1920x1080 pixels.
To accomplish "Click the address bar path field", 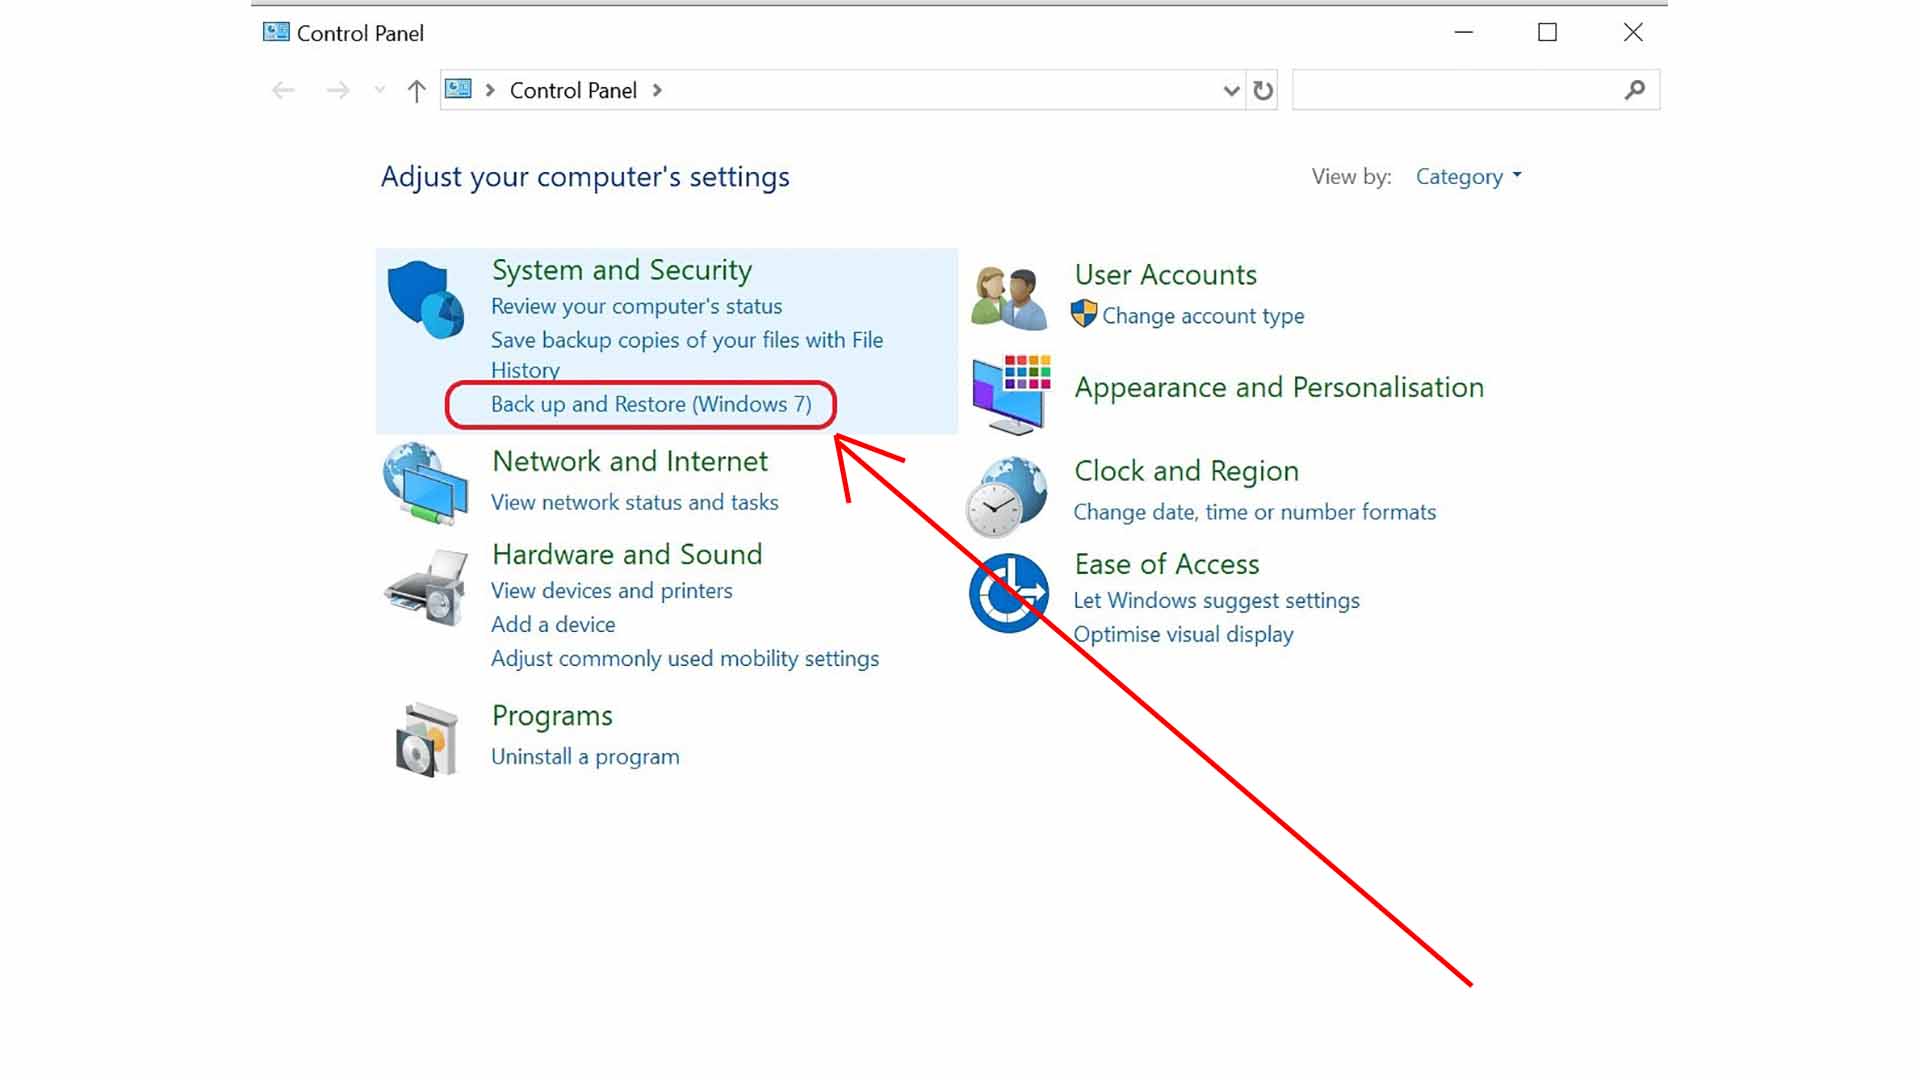I will pos(843,90).
